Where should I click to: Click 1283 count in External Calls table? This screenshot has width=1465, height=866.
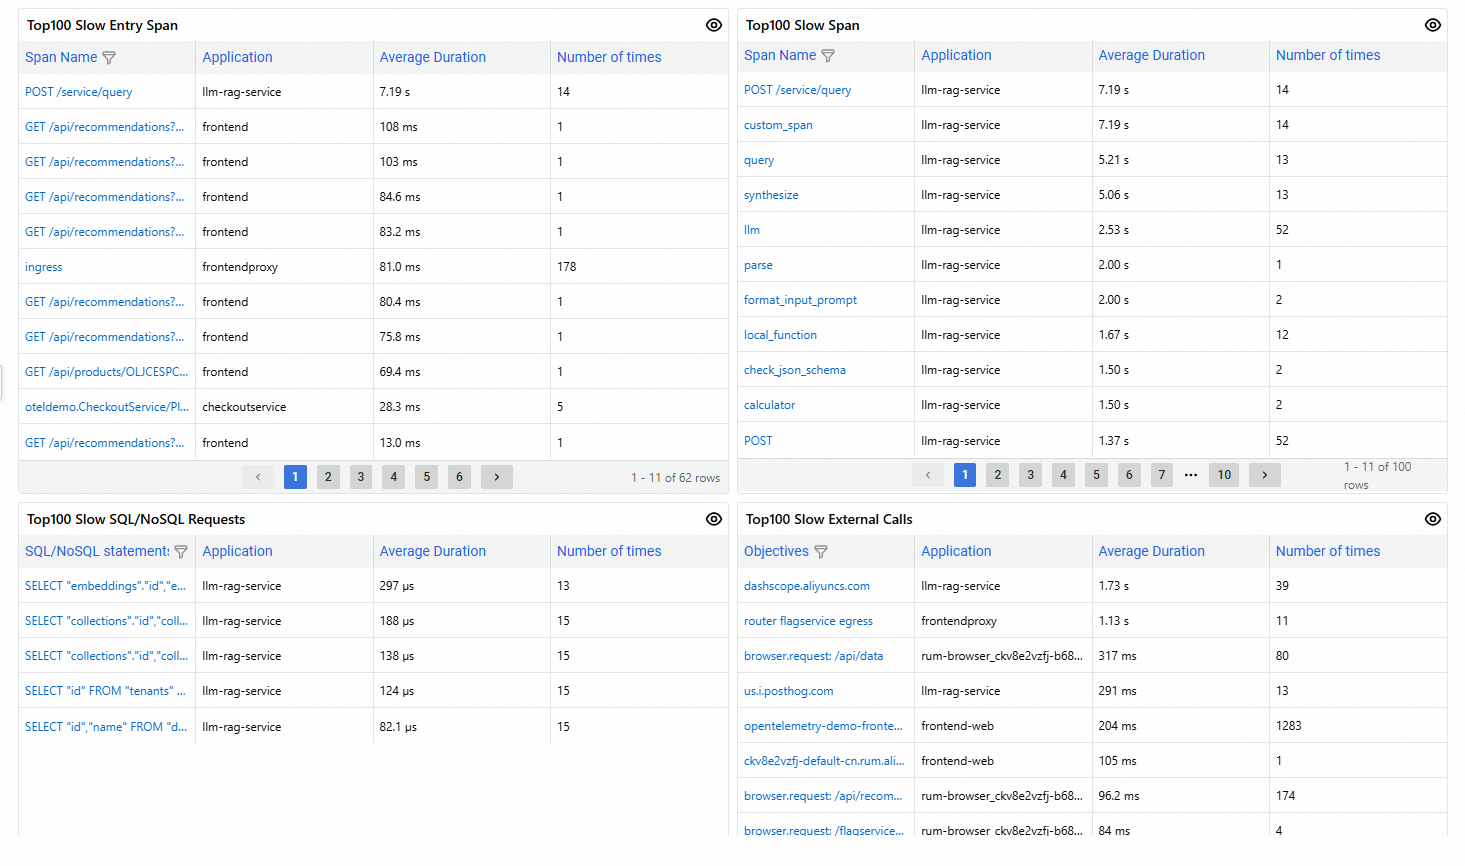pos(1289,726)
